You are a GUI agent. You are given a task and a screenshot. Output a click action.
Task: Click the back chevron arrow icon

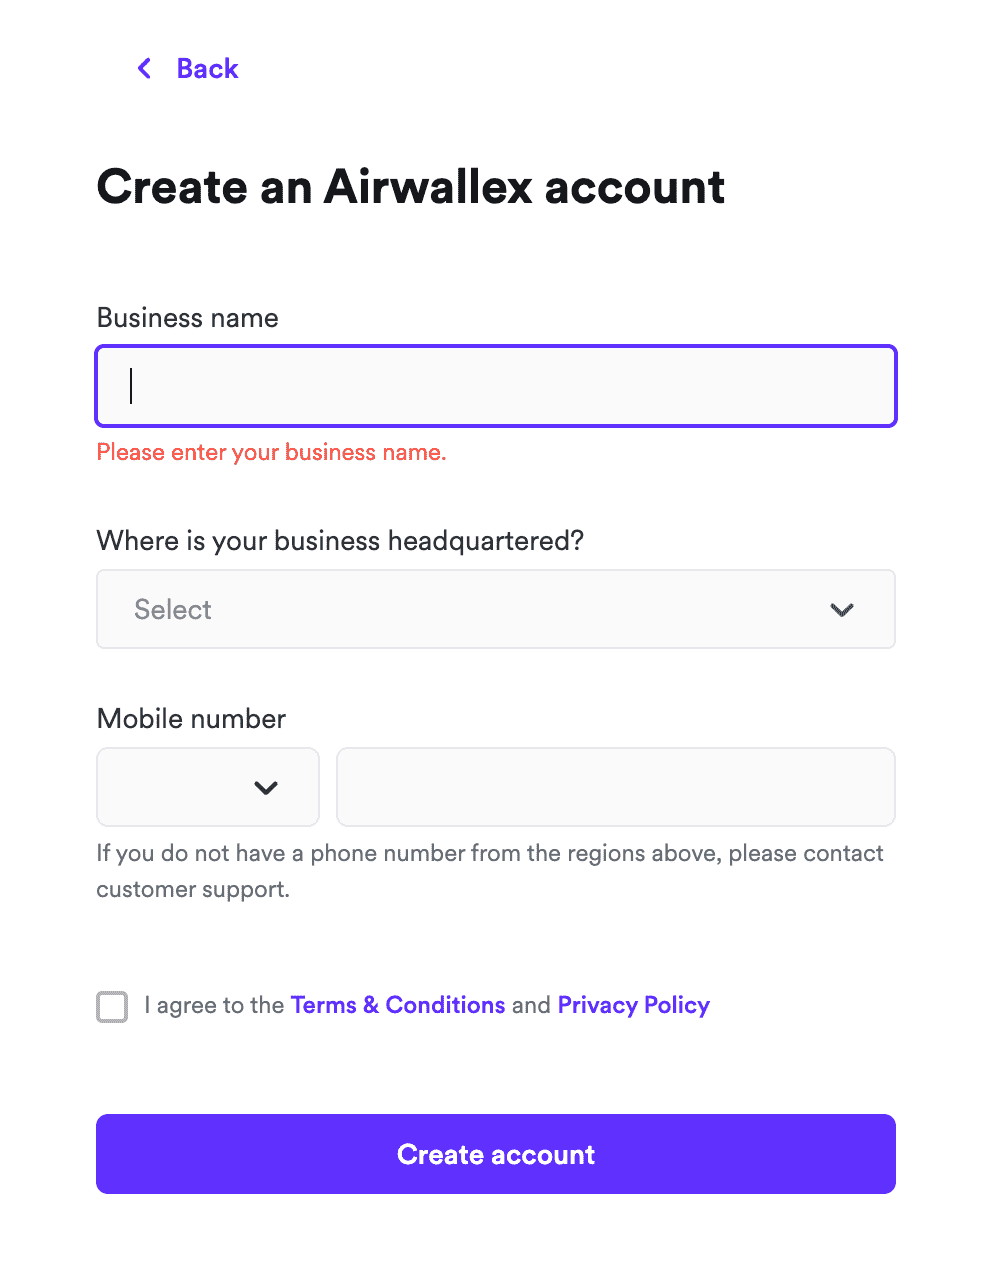tap(145, 68)
